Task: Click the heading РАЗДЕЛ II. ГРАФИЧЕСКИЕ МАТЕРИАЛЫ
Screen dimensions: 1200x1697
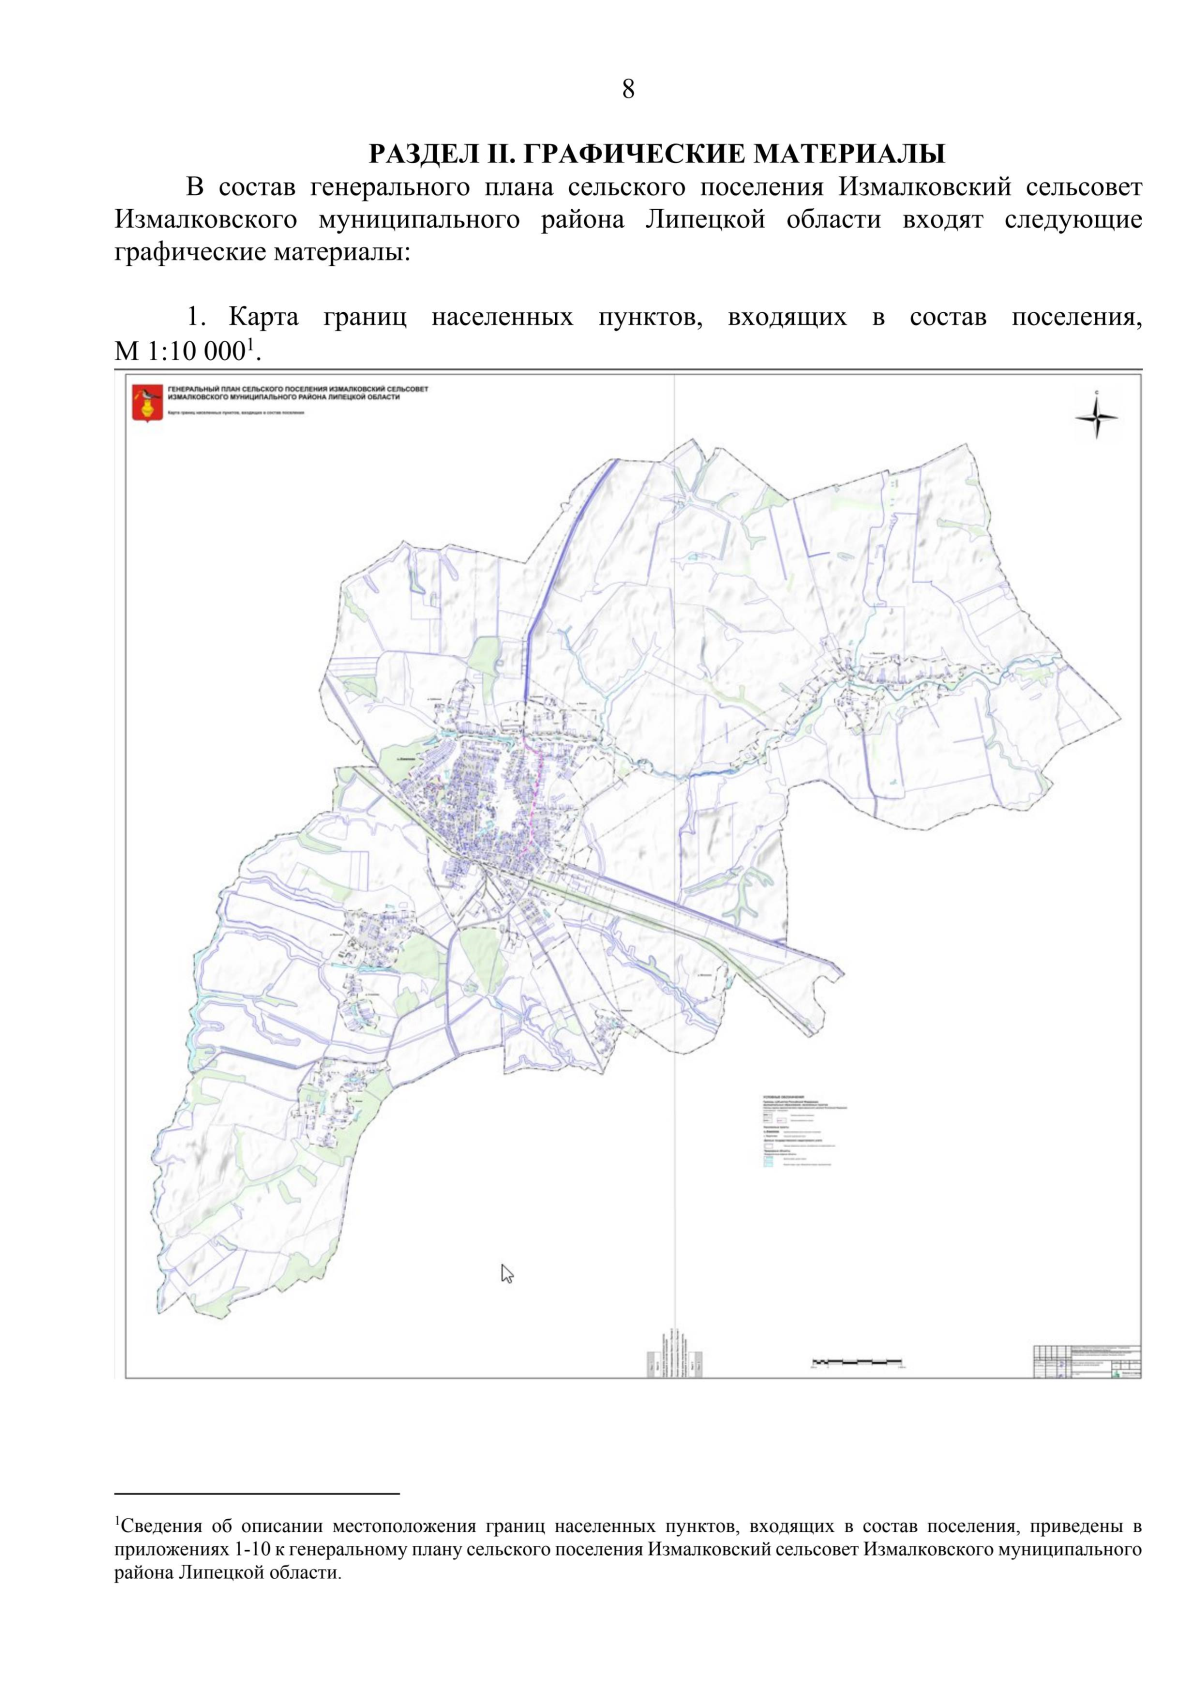Action: click(657, 153)
